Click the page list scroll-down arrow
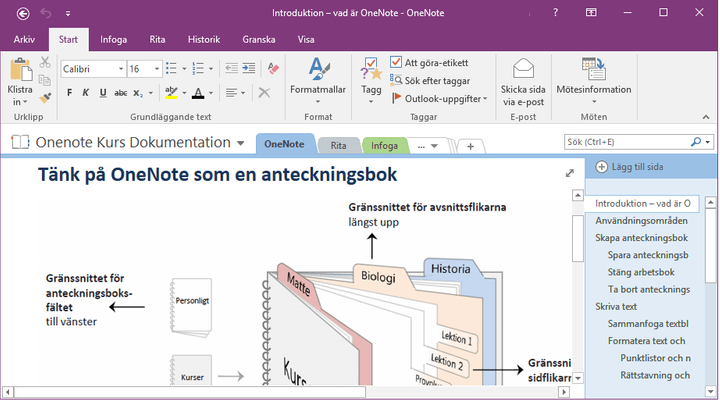 711,391
